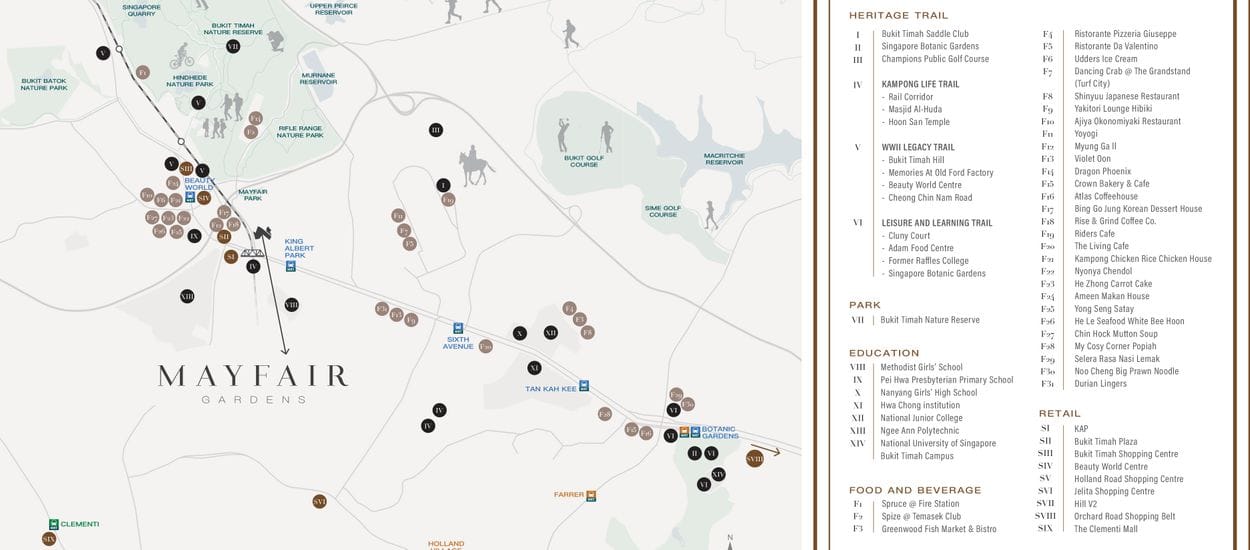1250x550 pixels.
Task: Click the Farrer MRT station icon
Action: tap(591, 495)
